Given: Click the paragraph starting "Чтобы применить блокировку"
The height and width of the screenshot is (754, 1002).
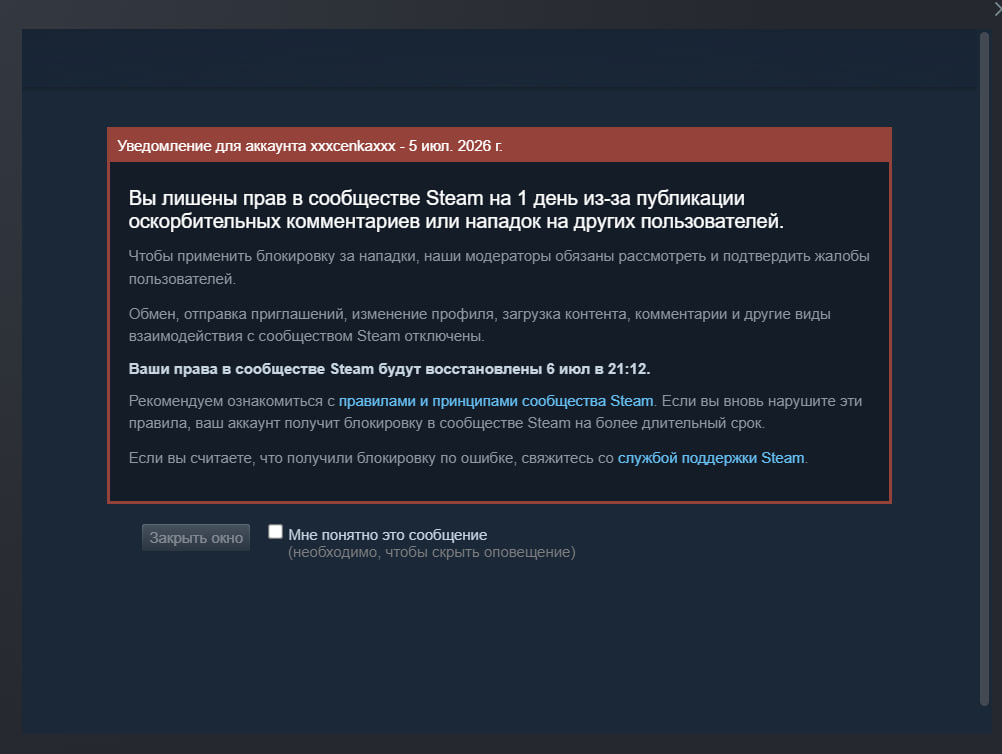Looking at the screenshot, I should point(498,267).
